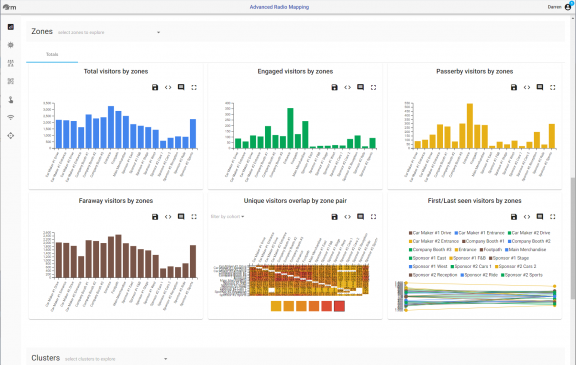Toggle Sponsor #1 Stage legend entry
This screenshot has width=576, height=365.
[509, 258]
